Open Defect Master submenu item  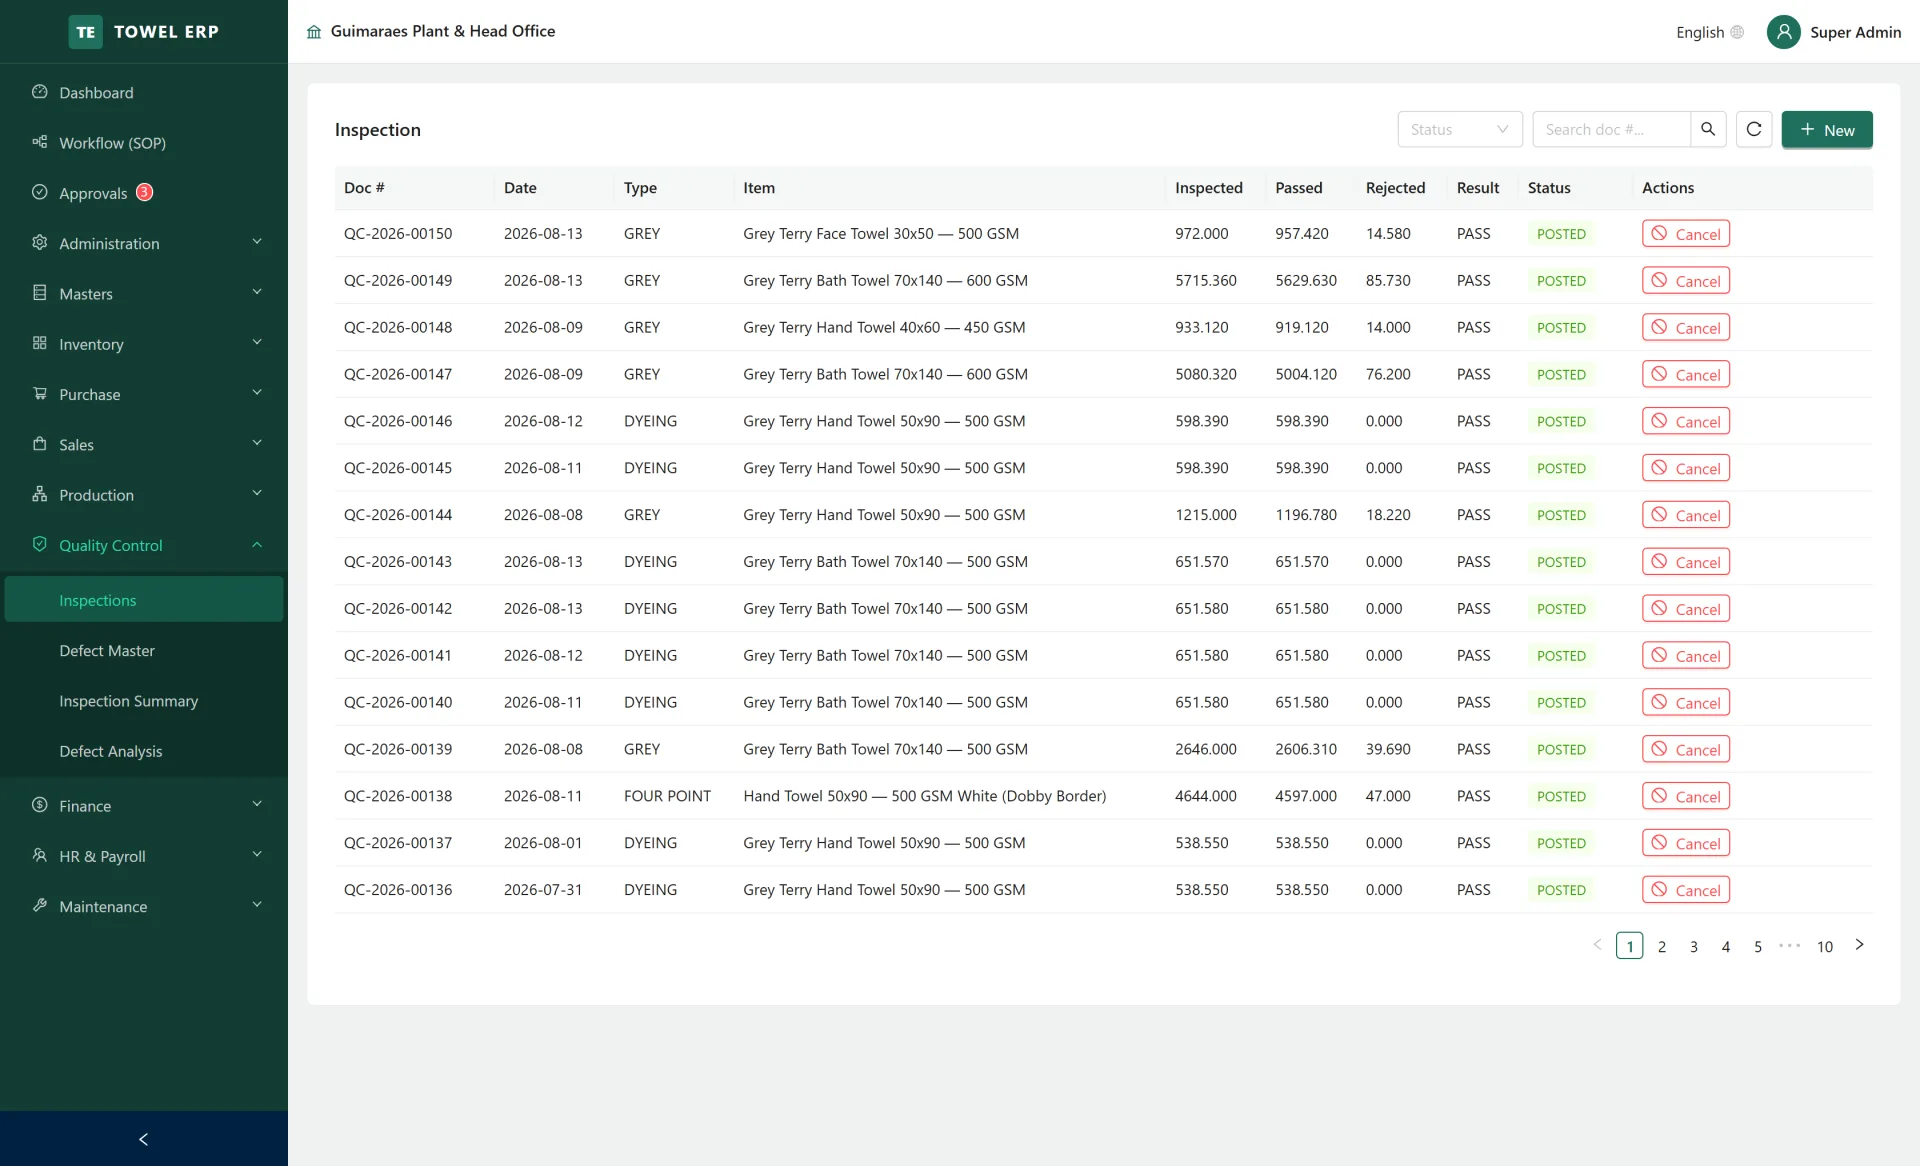(144, 650)
